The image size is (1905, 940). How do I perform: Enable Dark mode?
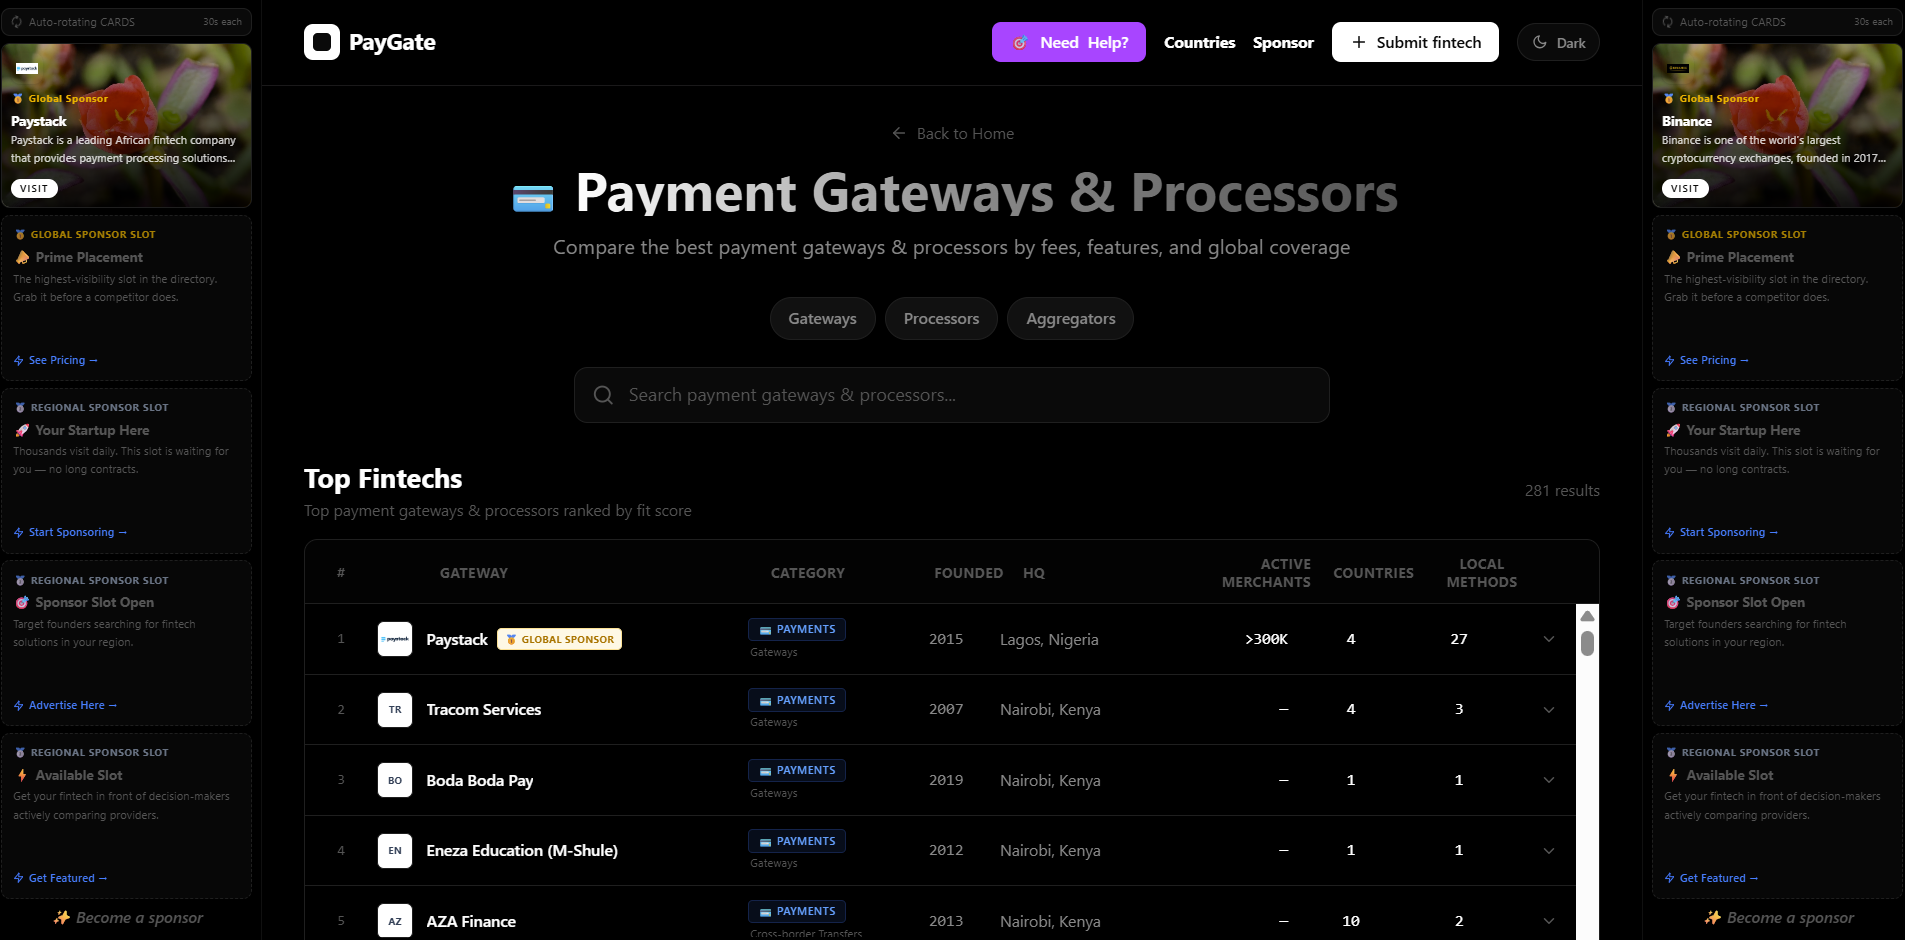pyautogui.click(x=1557, y=42)
